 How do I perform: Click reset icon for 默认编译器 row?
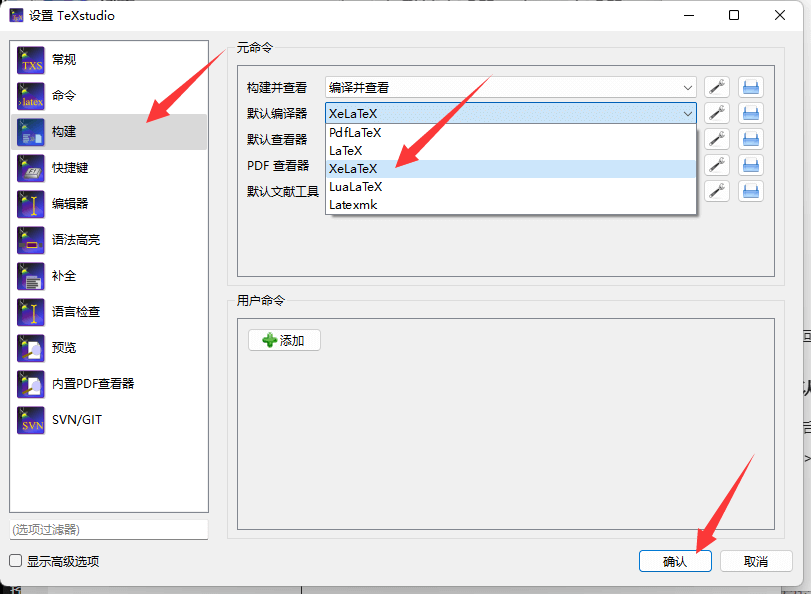coord(750,113)
